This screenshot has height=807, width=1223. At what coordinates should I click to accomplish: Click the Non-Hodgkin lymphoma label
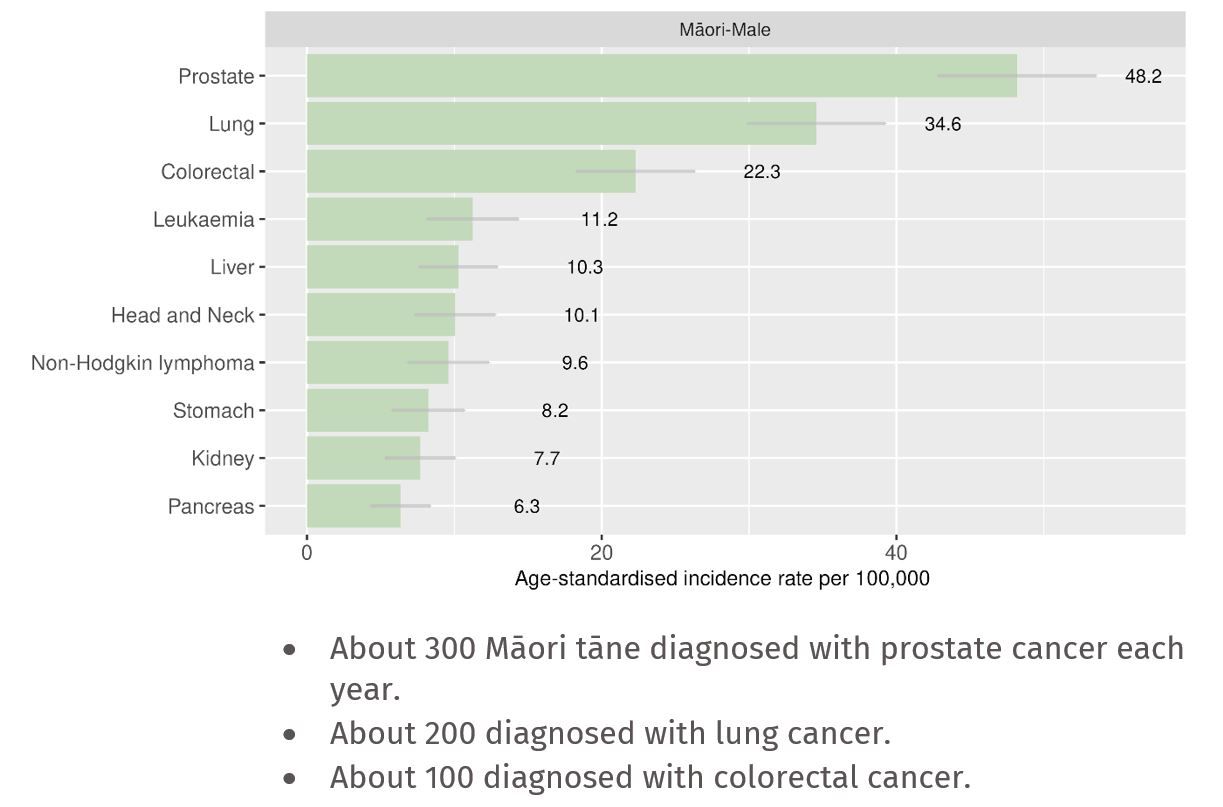[143, 363]
